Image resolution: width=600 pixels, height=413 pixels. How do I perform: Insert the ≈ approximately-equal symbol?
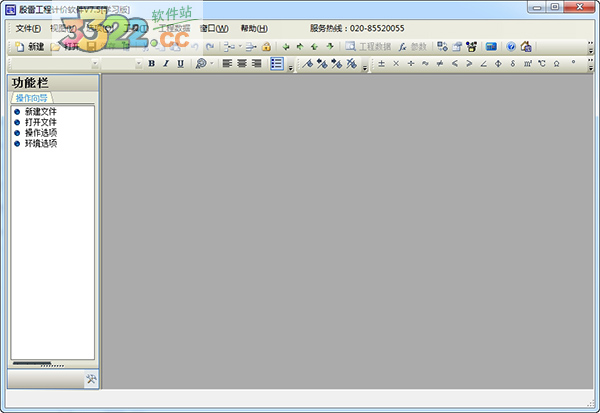tap(425, 64)
